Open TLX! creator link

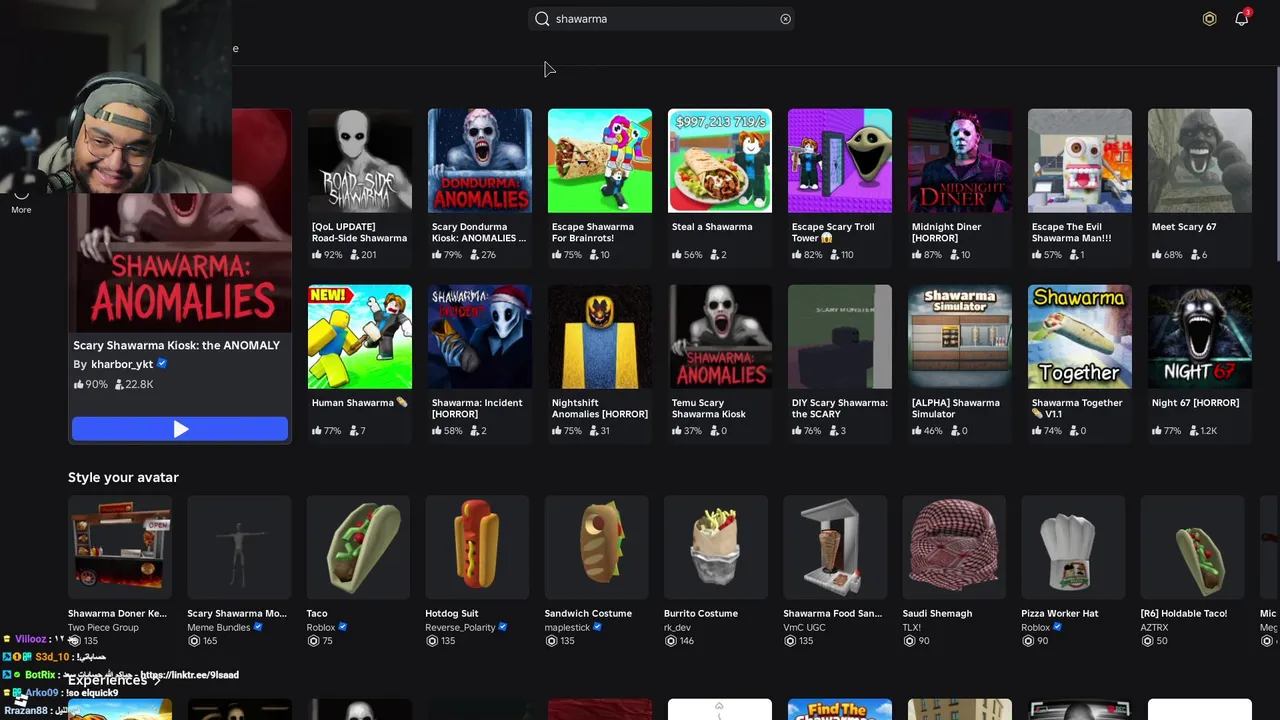click(911, 628)
